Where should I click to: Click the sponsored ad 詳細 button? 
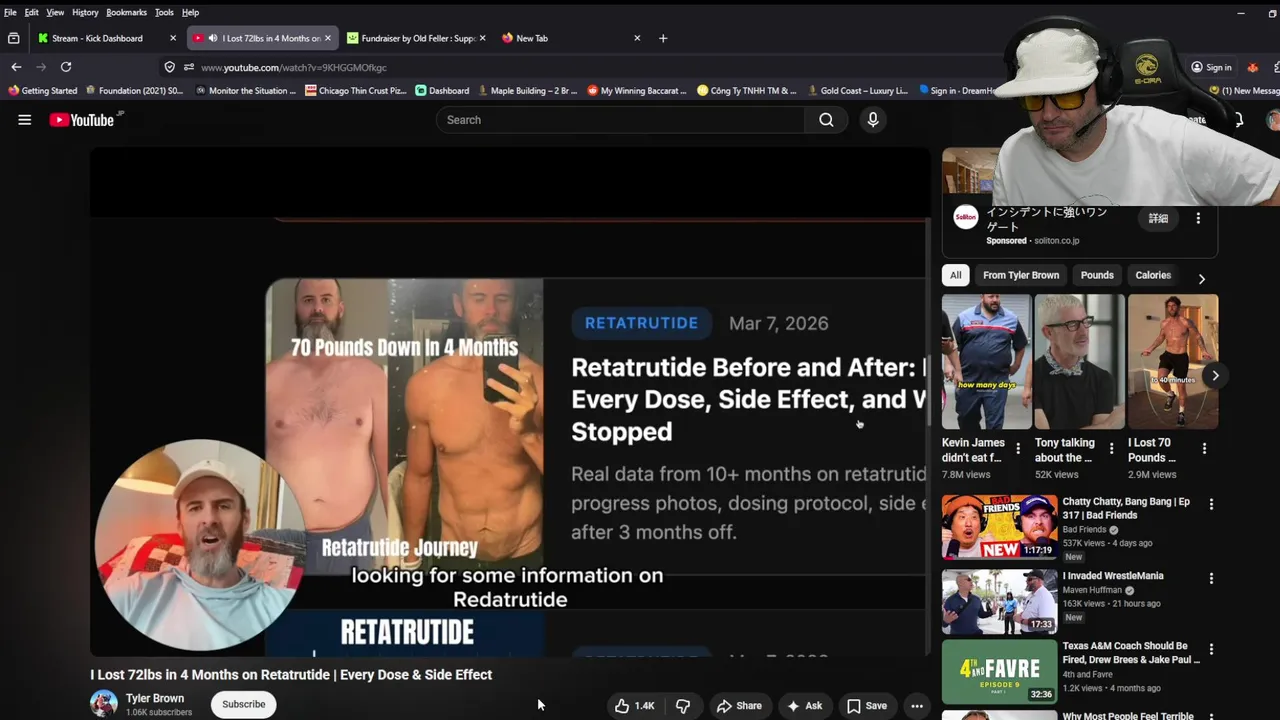click(x=1158, y=218)
